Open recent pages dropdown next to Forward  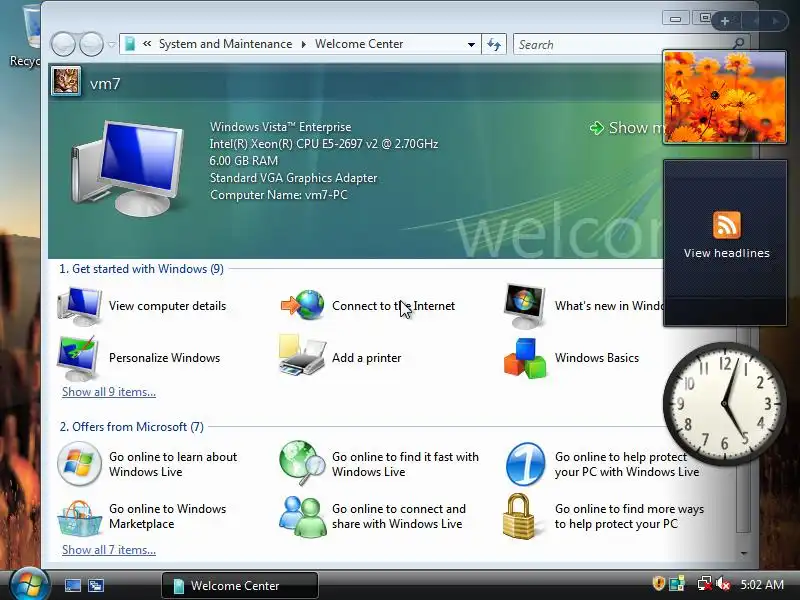(112, 45)
